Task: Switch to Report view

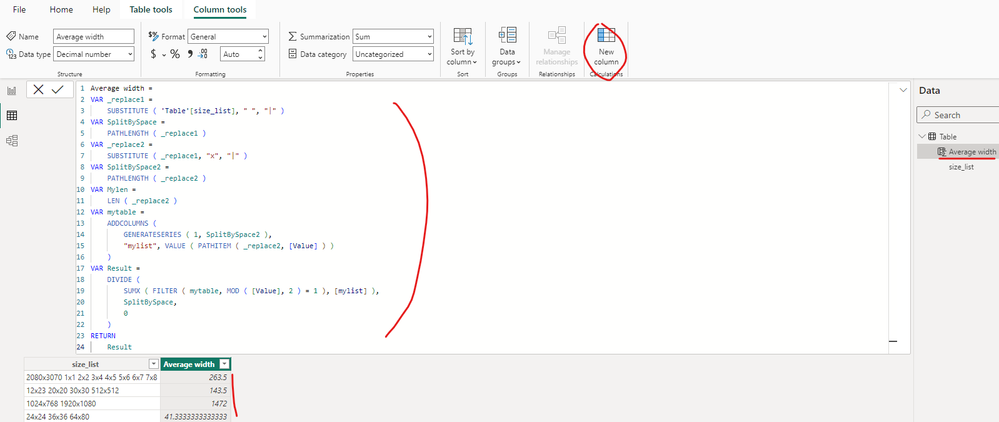Action: pyautogui.click(x=11, y=91)
